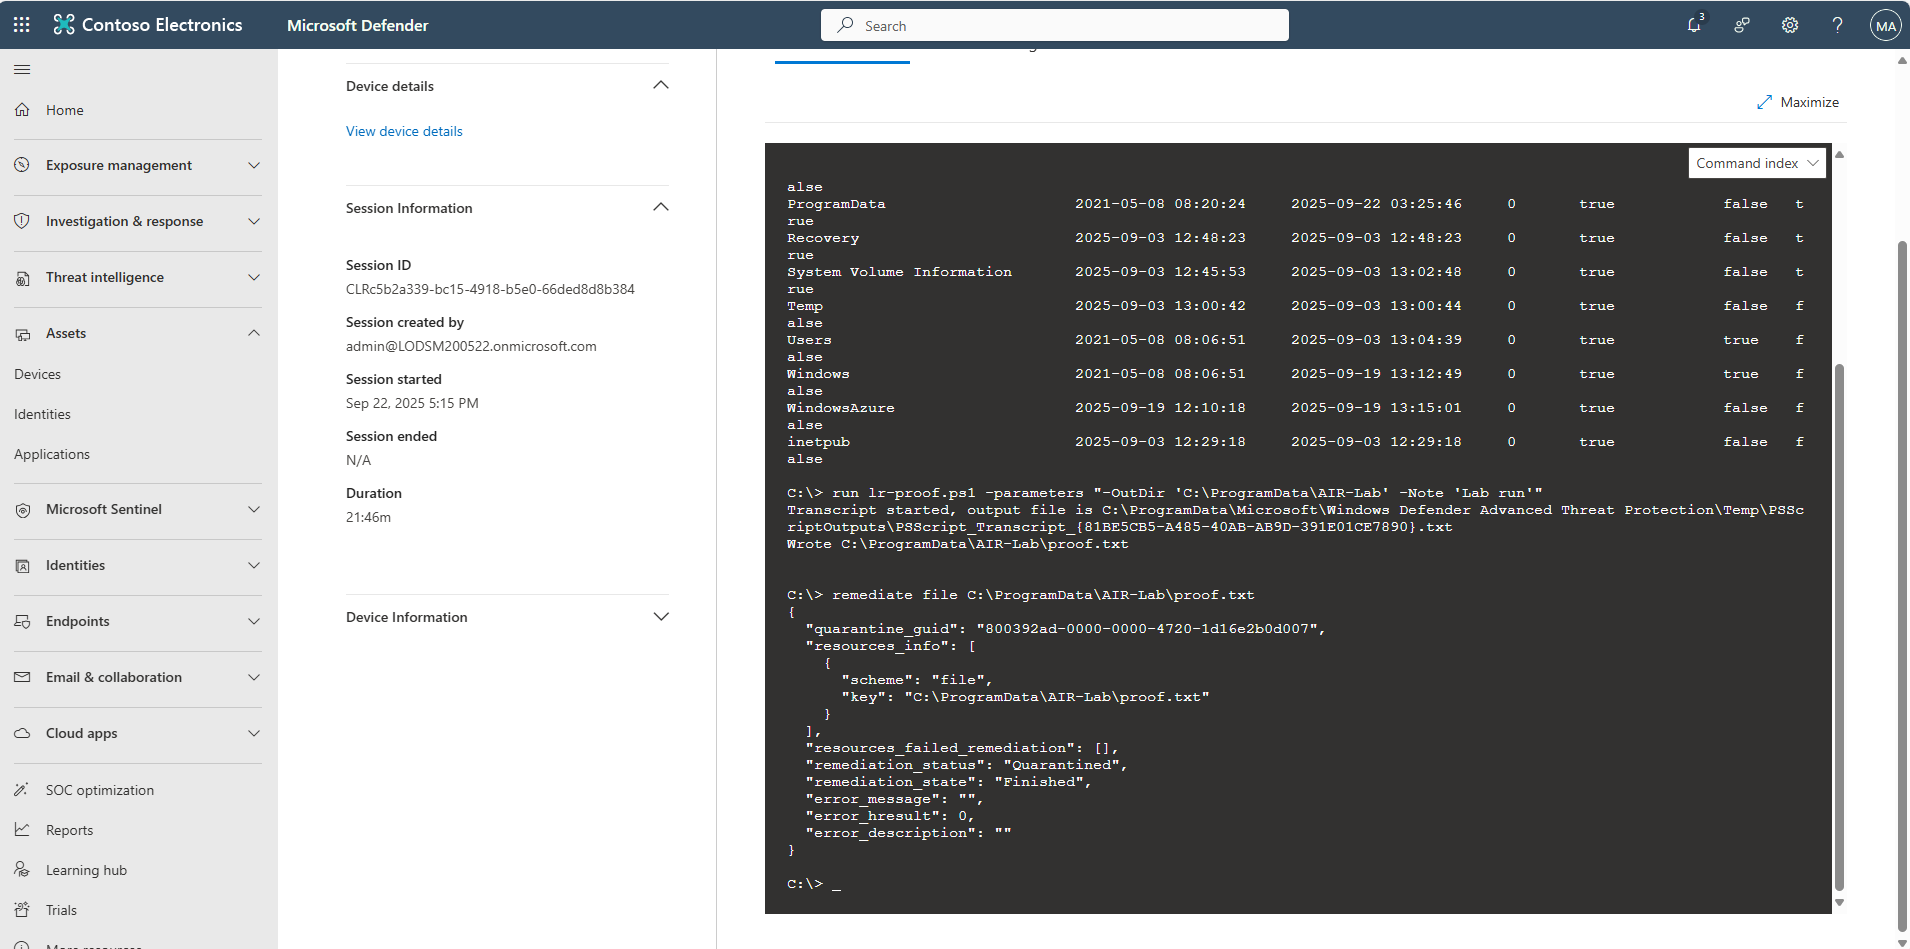
Task: Click the "21:46m" duration value
Action: click(x=368, y=517)
